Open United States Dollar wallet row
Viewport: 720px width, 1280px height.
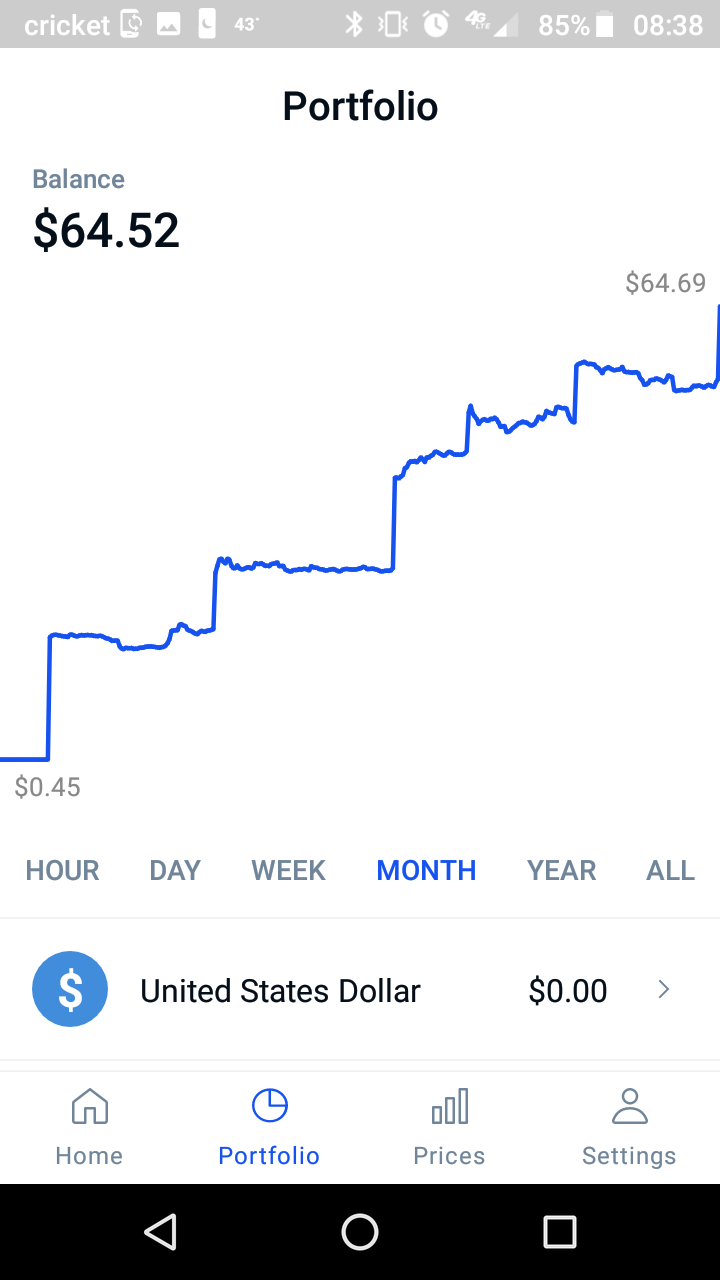point(280,991)
